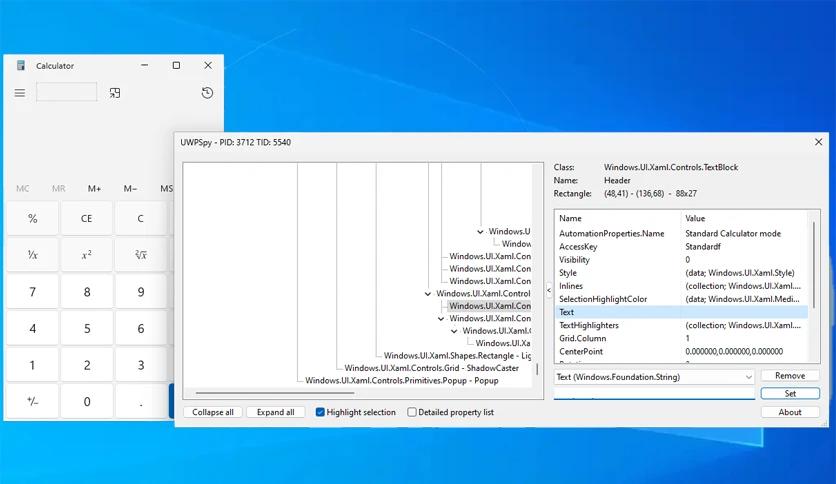Click digit 2 in Calculator
836x484 pixels.
coord(86,365)
